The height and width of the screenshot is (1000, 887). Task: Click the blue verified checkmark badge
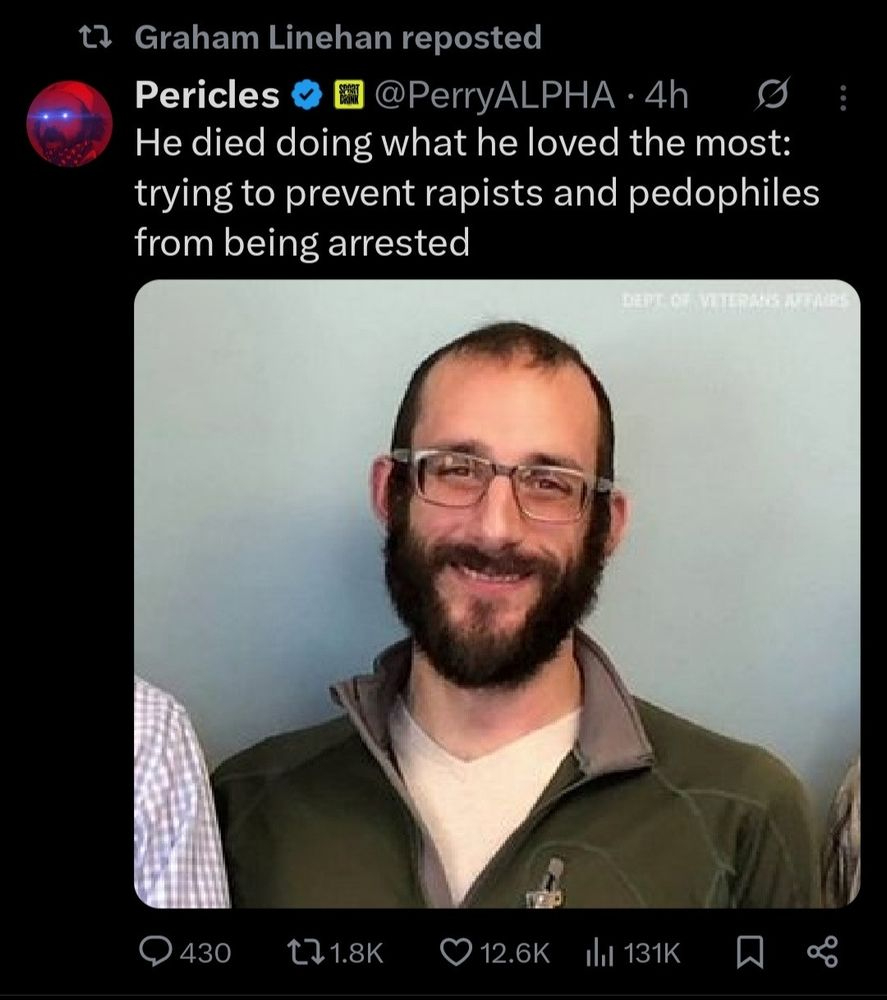(x=307, y=96)
